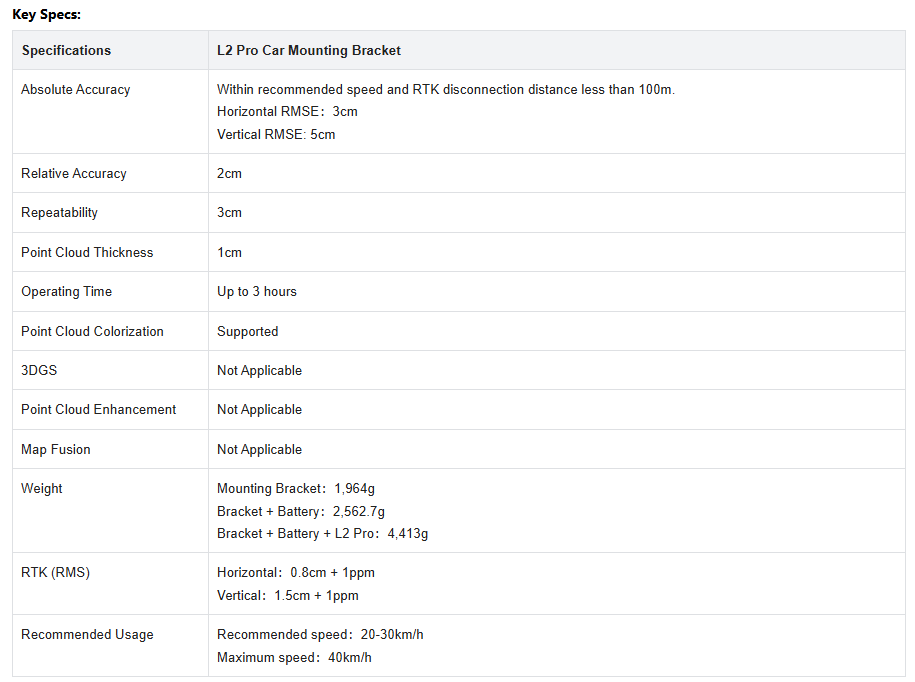Click the 'RTK (RMS)' row label

click(55, 573)
